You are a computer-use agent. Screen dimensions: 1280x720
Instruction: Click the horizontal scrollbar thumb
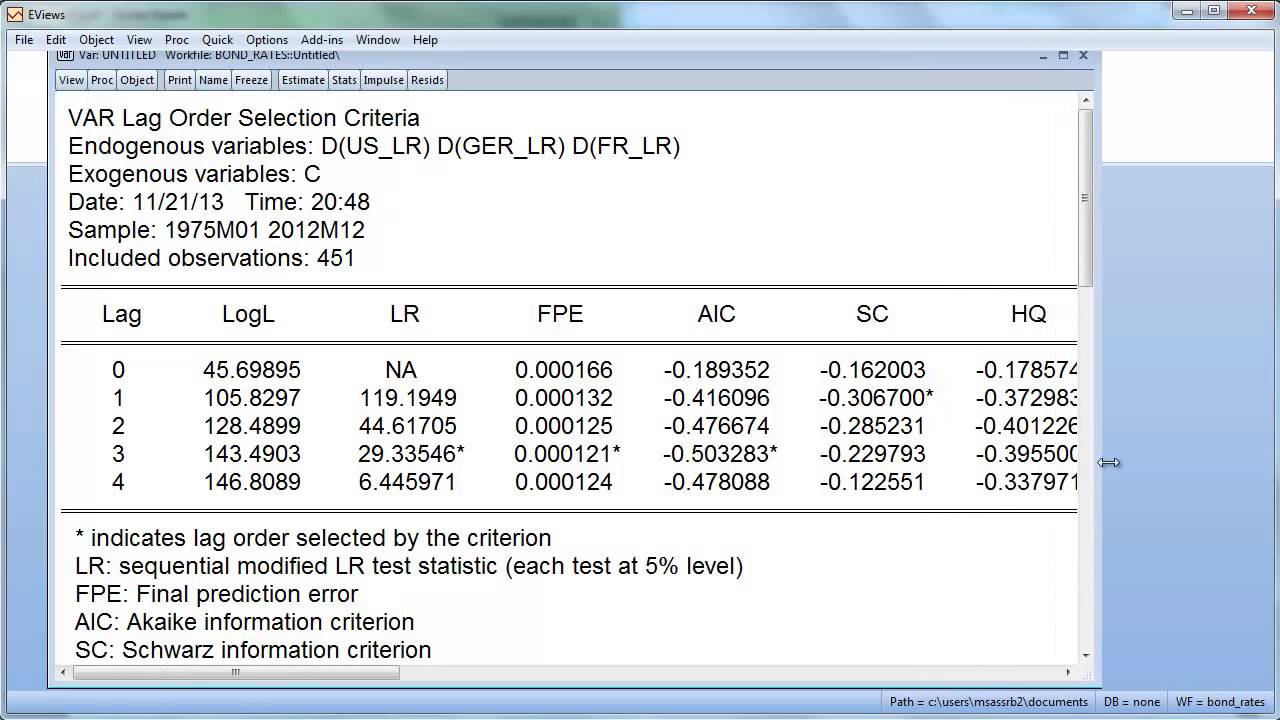coord(236,672)
